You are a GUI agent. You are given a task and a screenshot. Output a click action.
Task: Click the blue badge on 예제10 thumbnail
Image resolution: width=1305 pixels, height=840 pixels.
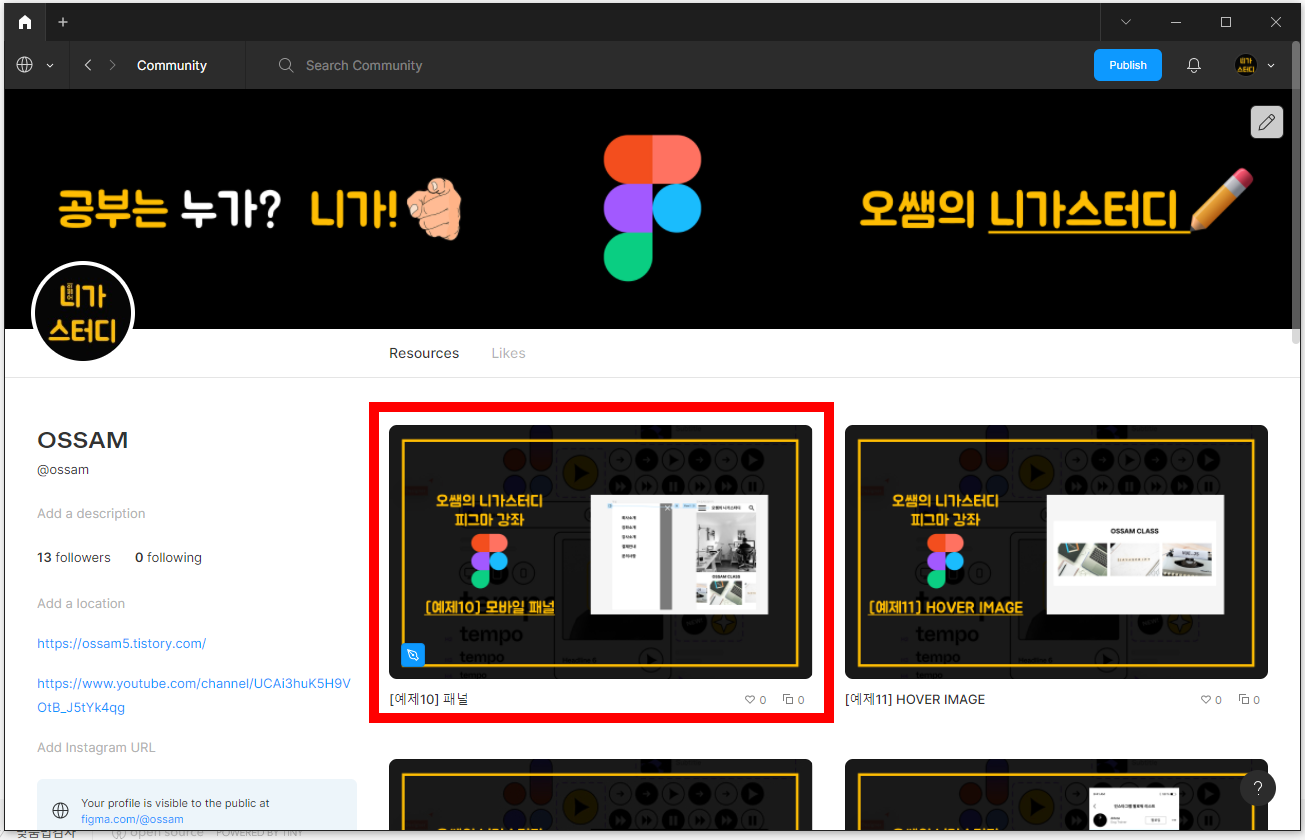pos(413,656)
